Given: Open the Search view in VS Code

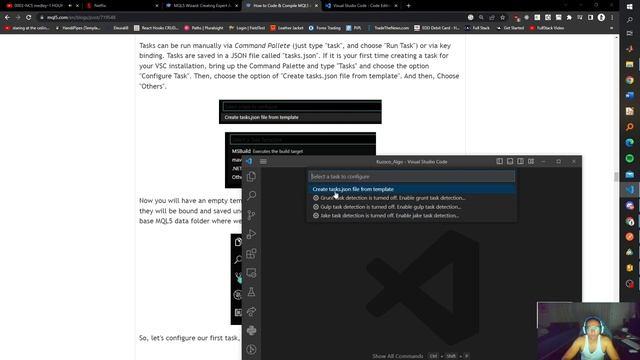Looking at the screenshot, I should [x=251, y=196].
